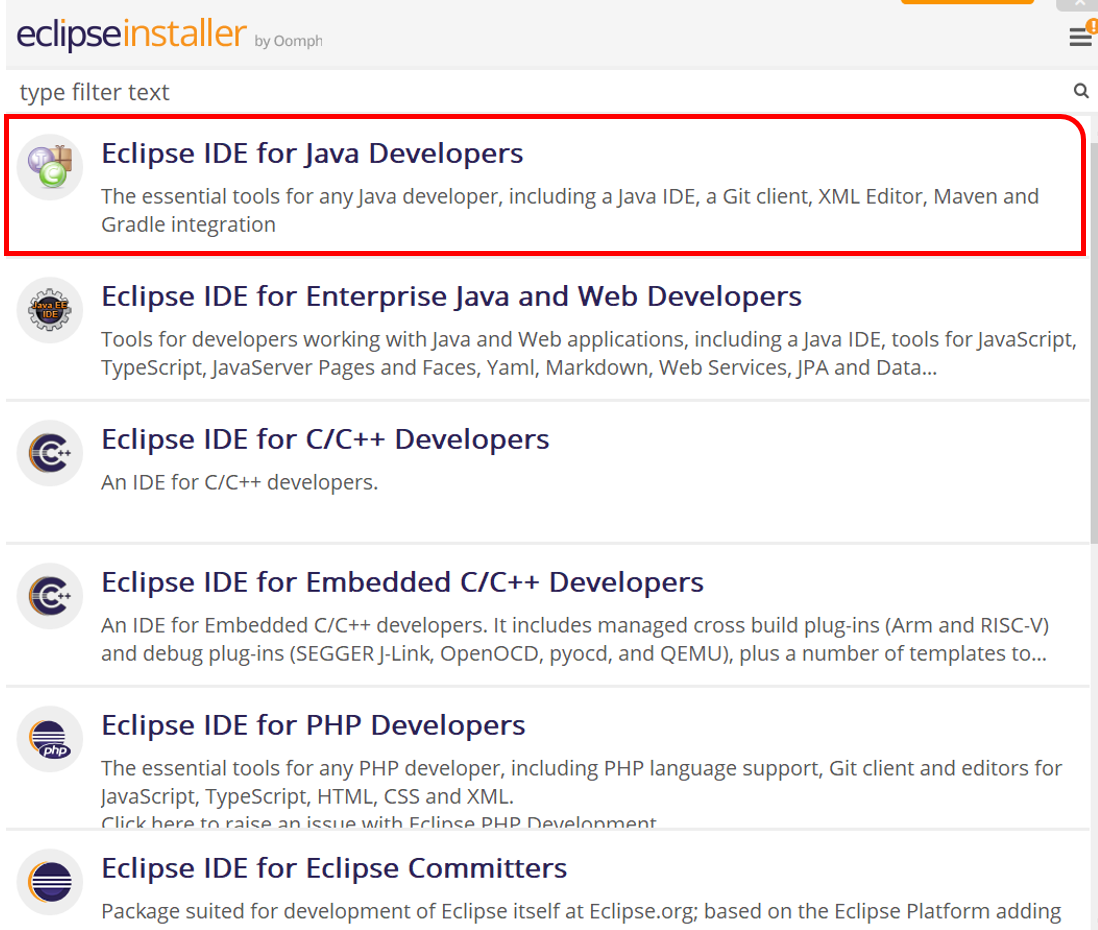Click 'Package suited for development of Eclipse itself' description

tap(581, 911)
